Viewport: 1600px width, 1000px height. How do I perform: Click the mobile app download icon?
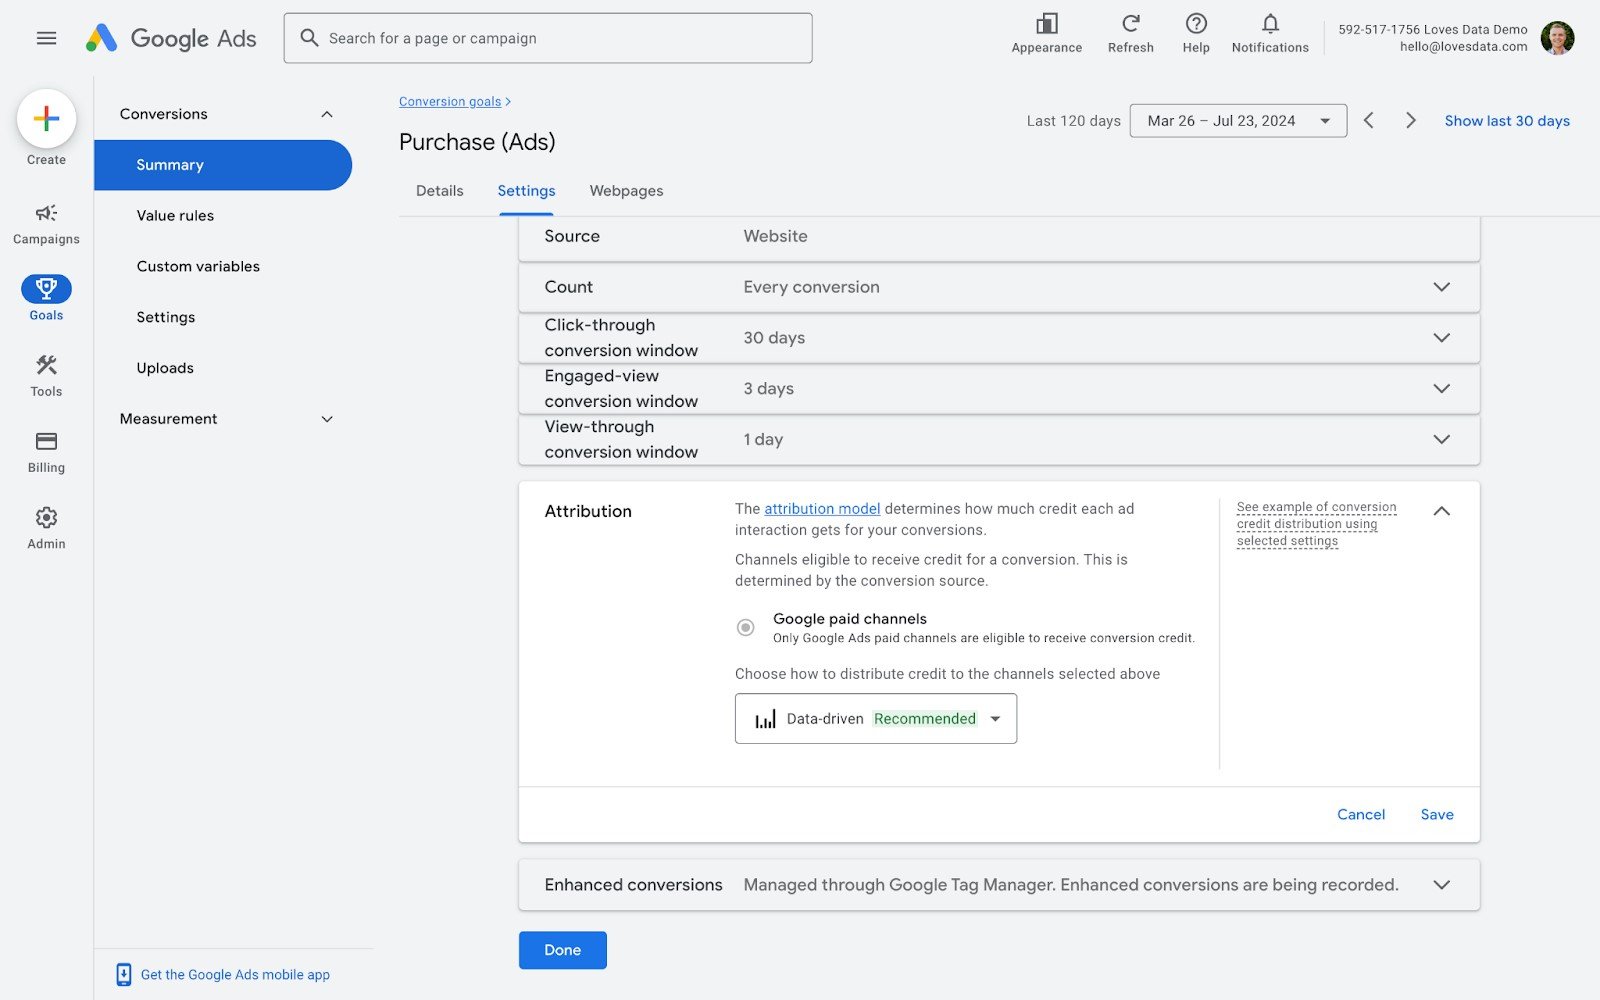point(124,974)
